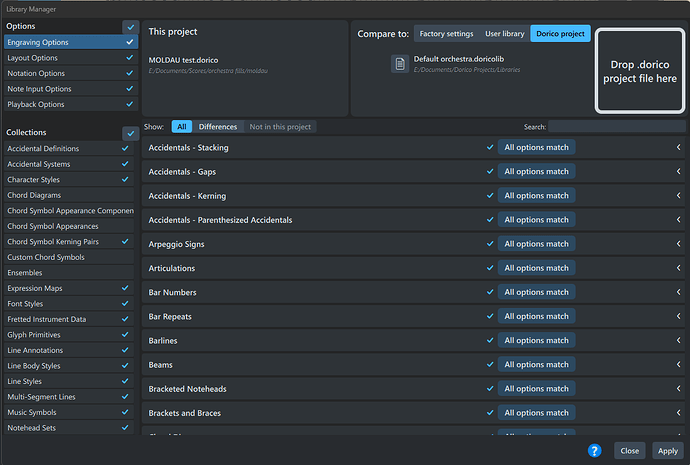Toggle the Playback Options checkmark
Viewport: 690px width, 465px height.
pos(129,104)
